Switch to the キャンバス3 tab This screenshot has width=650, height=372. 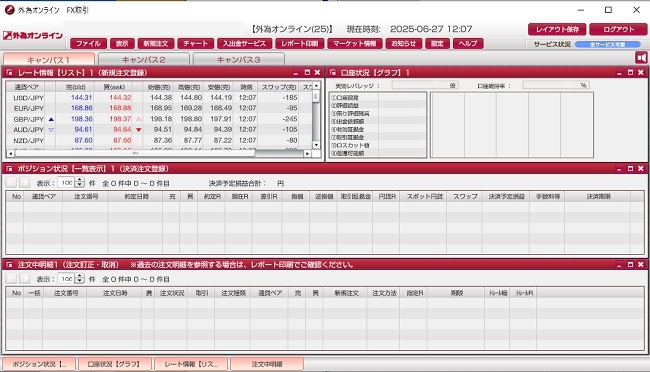pyautogui.click(x=238, y=59)
